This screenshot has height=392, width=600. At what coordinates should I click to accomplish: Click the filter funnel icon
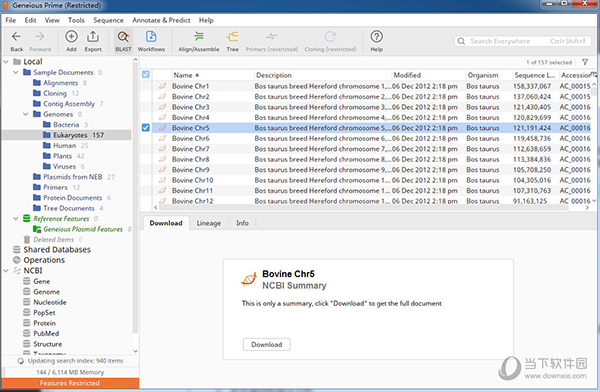[x=585, y=62]
